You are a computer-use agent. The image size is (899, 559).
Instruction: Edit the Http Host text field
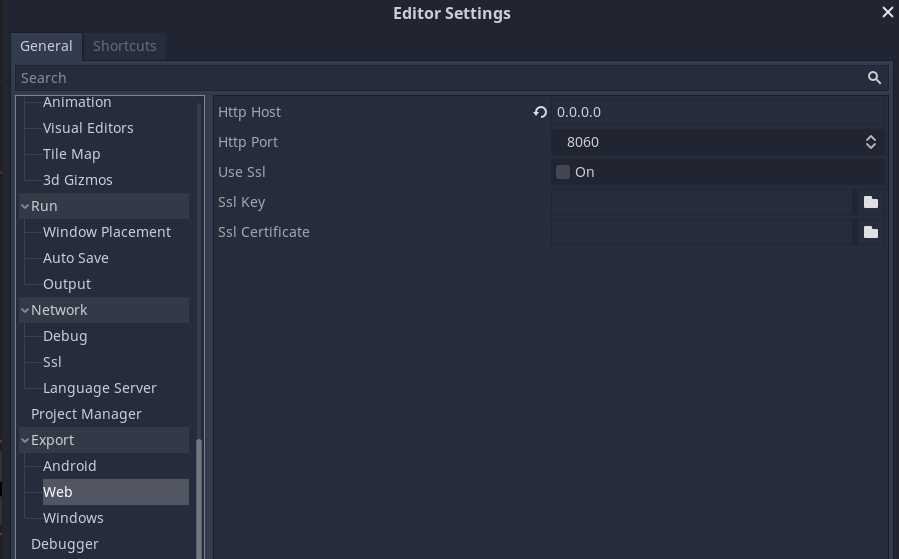718,112
